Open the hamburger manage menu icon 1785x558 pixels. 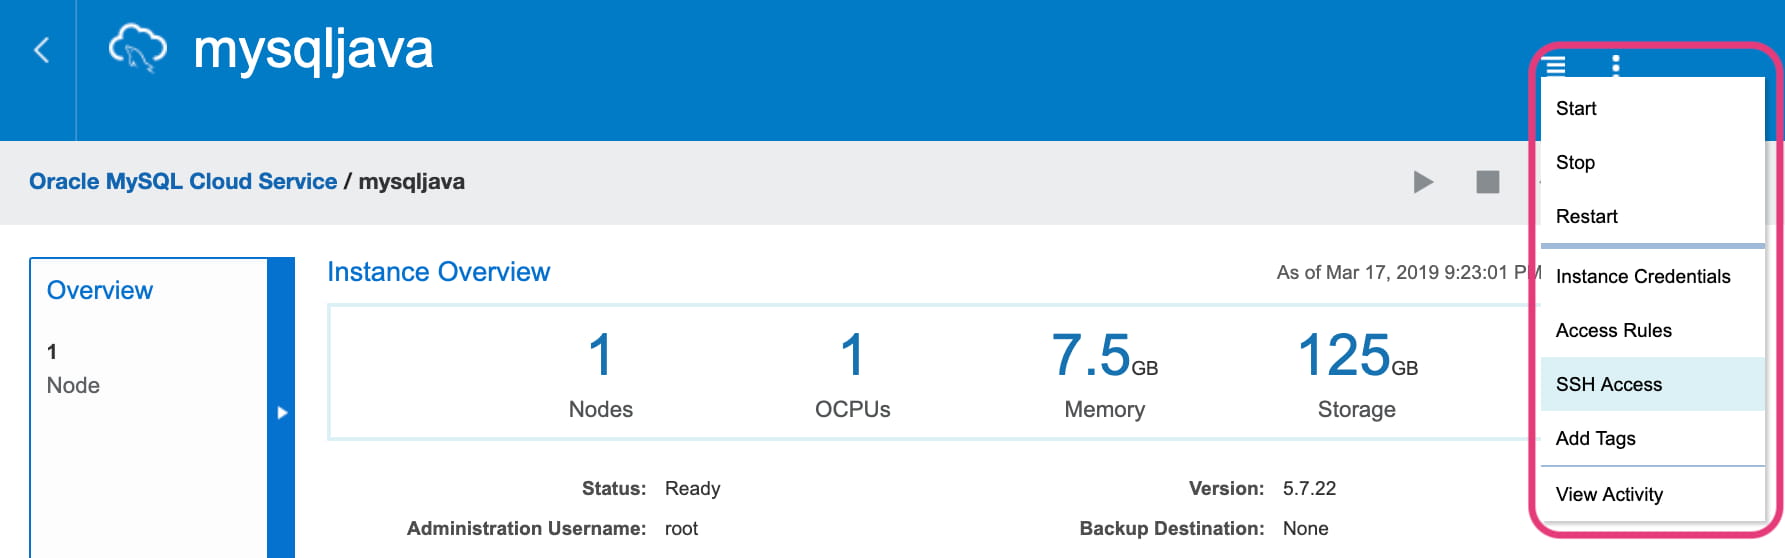click(x=1554, y=66)
